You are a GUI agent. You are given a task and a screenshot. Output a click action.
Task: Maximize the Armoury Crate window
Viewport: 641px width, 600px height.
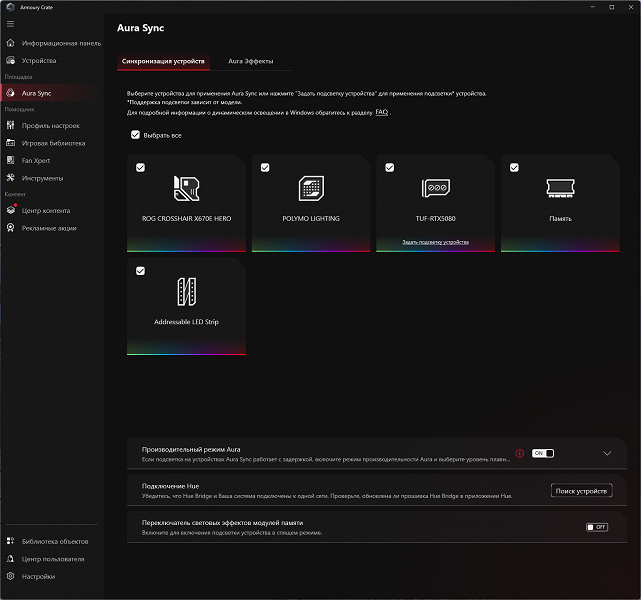tap(612, 7)
